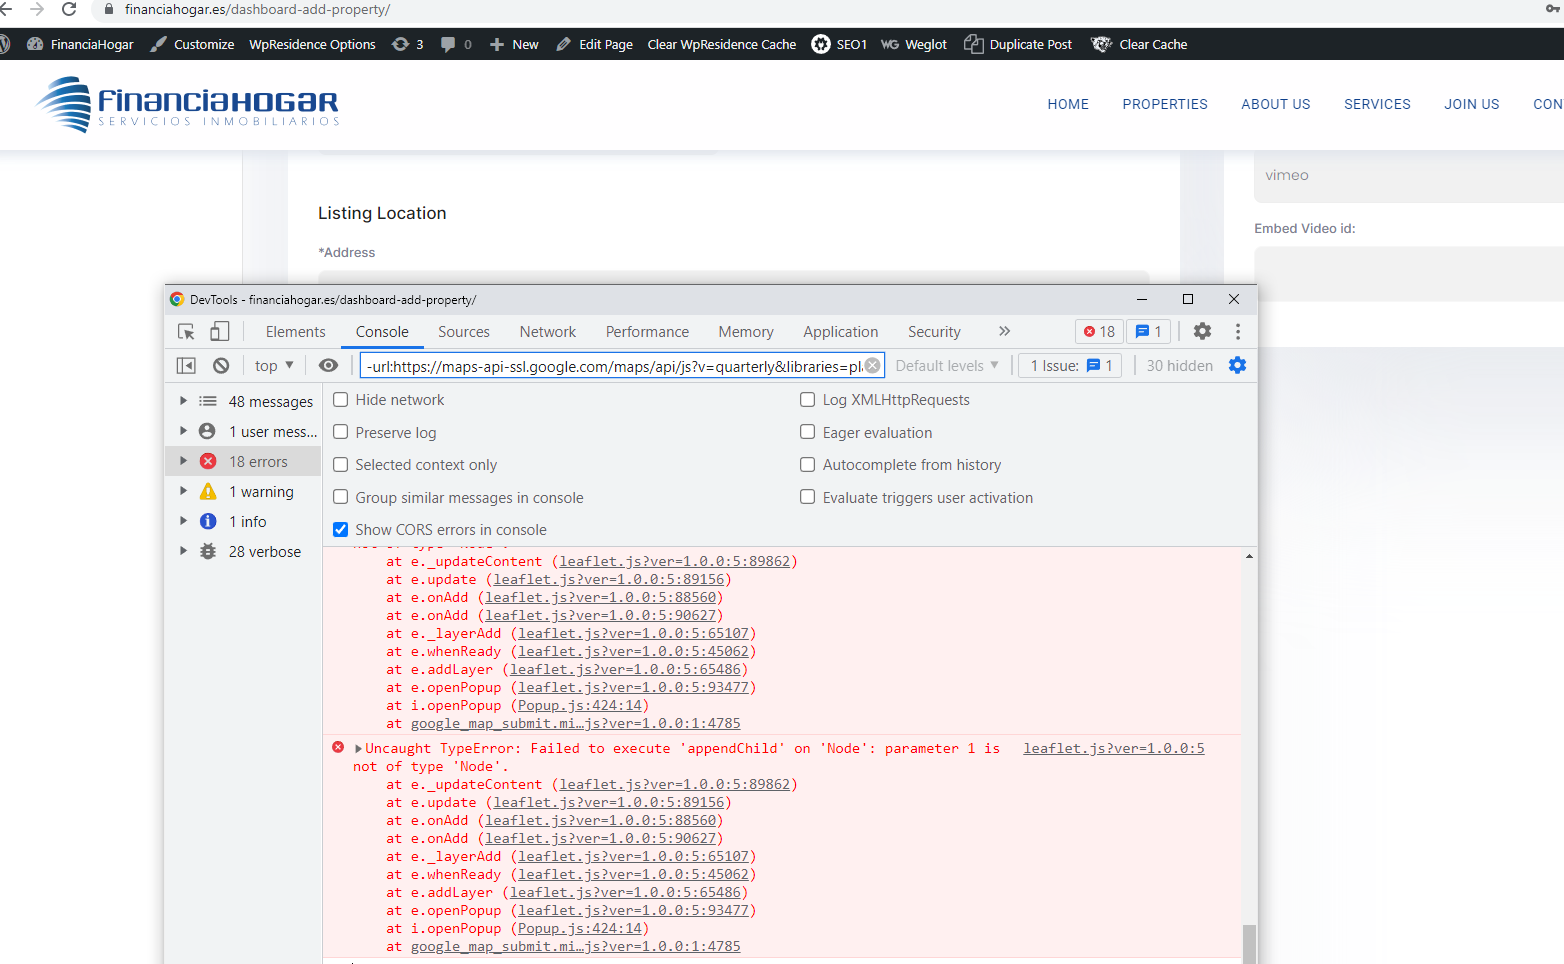Open the DevTools three-dot menu
This screenshot has width=1564, height=964.
pos(1237,332)
